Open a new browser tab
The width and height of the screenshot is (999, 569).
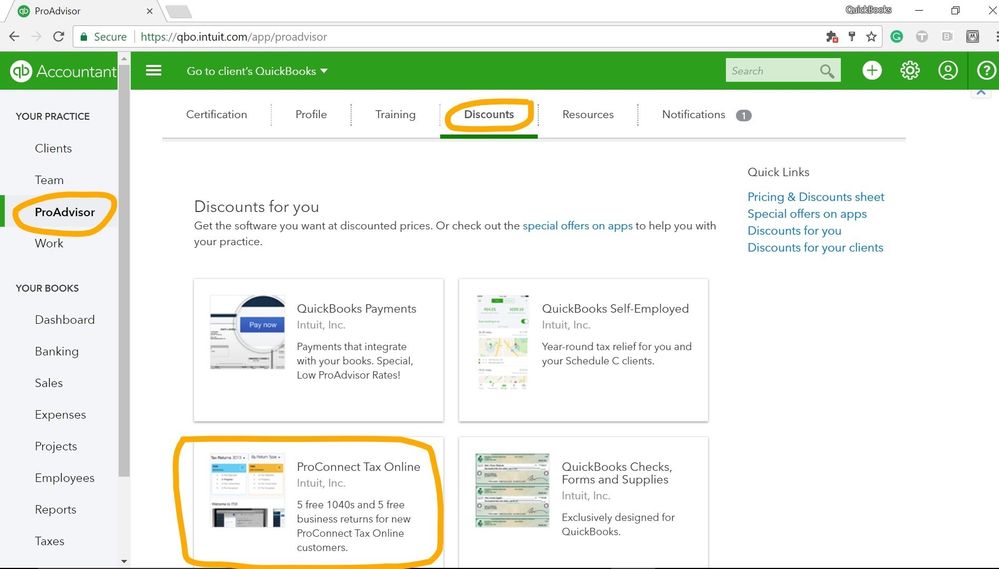point(178,11)
